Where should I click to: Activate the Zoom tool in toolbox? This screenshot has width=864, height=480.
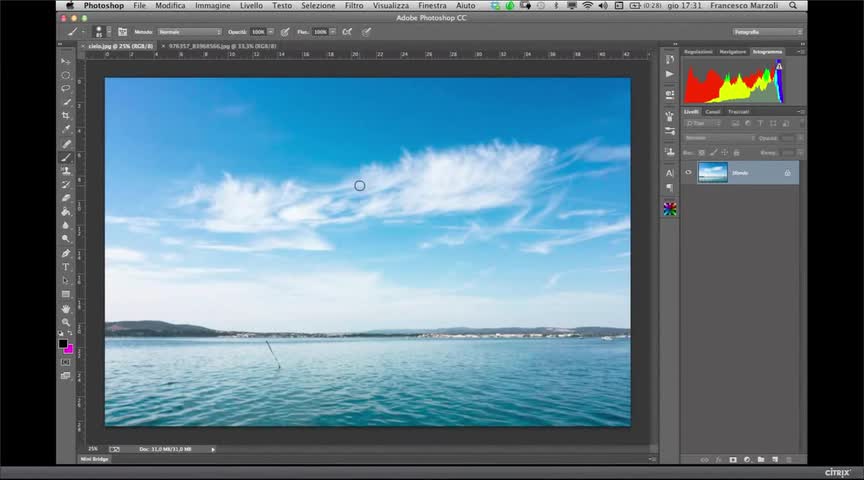(x=66, y=322)
